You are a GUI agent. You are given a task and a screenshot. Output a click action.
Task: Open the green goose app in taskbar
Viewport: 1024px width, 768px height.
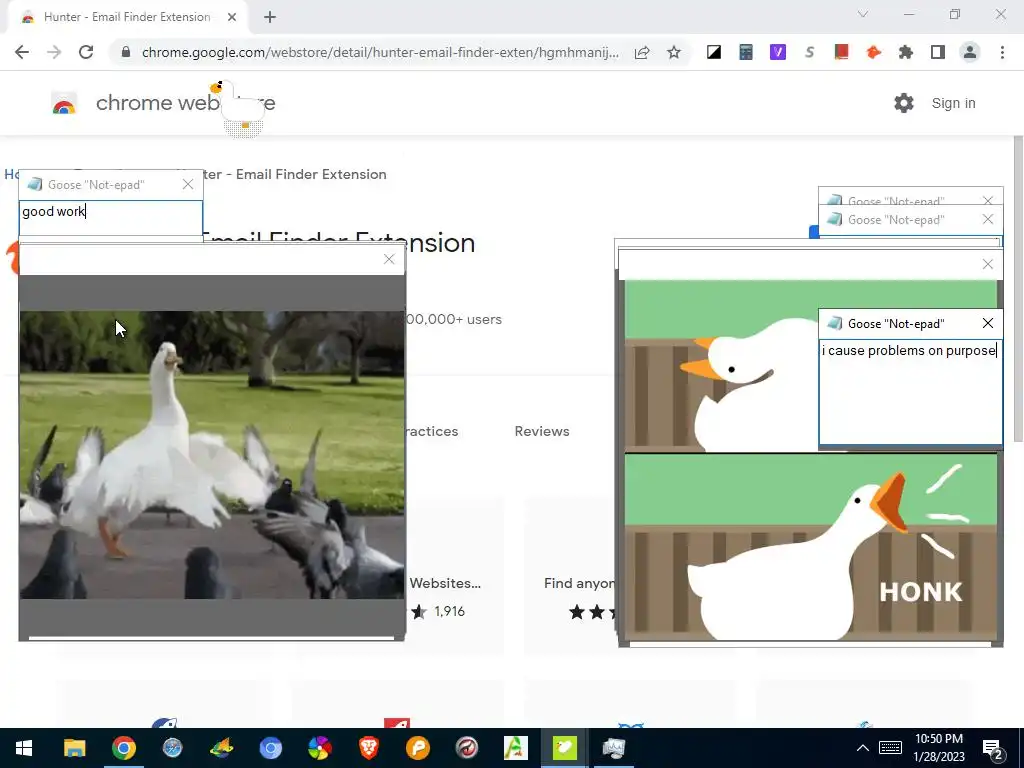pyautogui.click(x=565, y=748)
